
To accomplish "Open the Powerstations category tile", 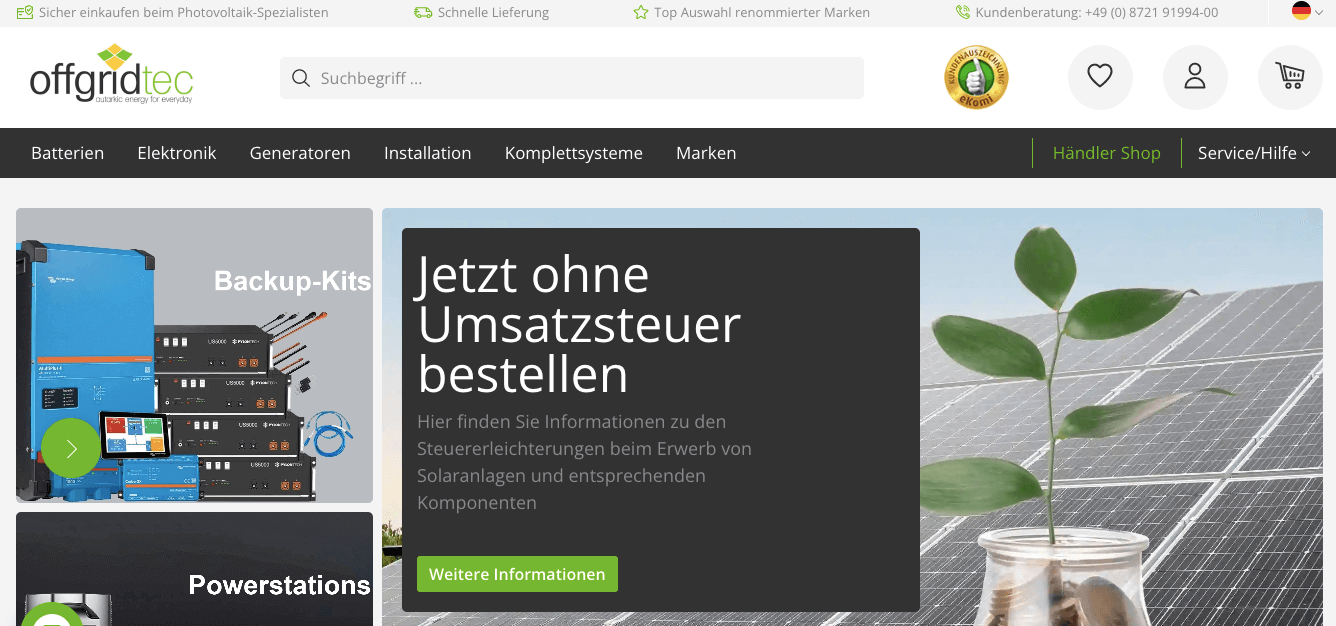I will pyautogui.click(x=194, y=569).
